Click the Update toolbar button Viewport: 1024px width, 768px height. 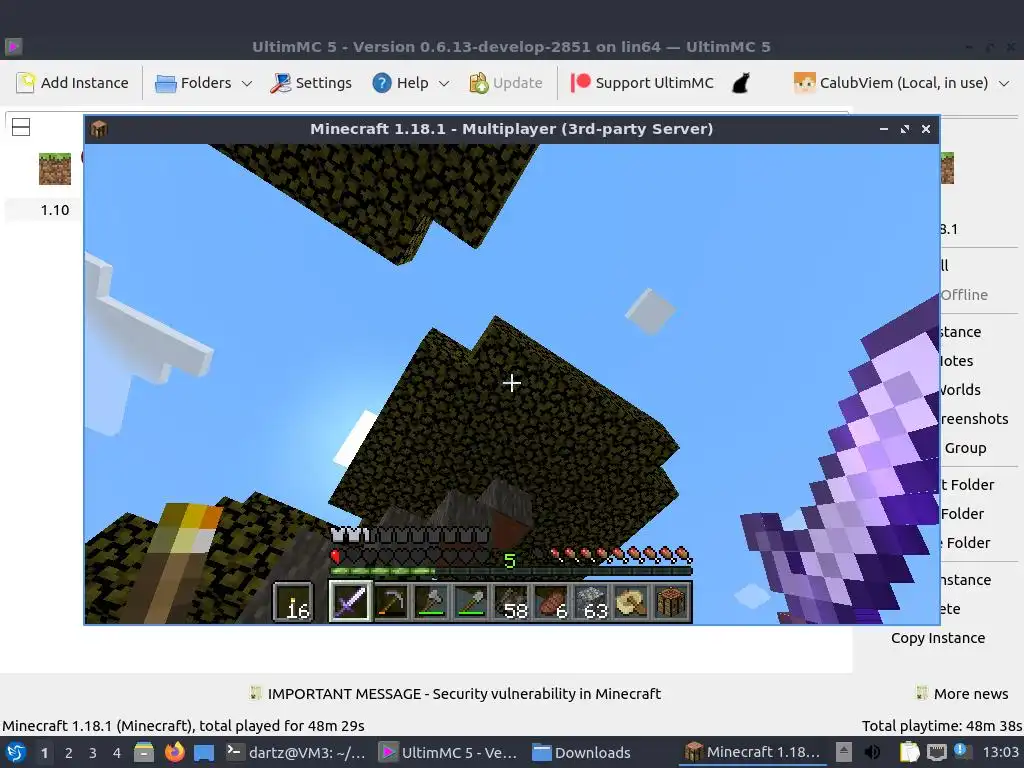click(506, 83)
